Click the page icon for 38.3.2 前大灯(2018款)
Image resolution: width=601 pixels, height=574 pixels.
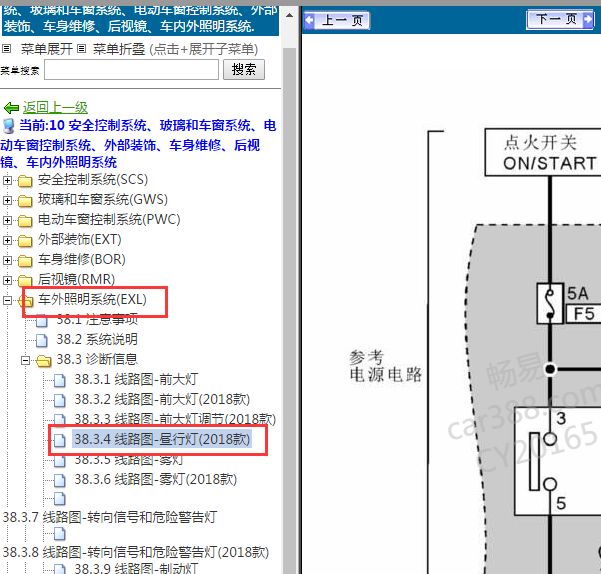click(60, 400)
